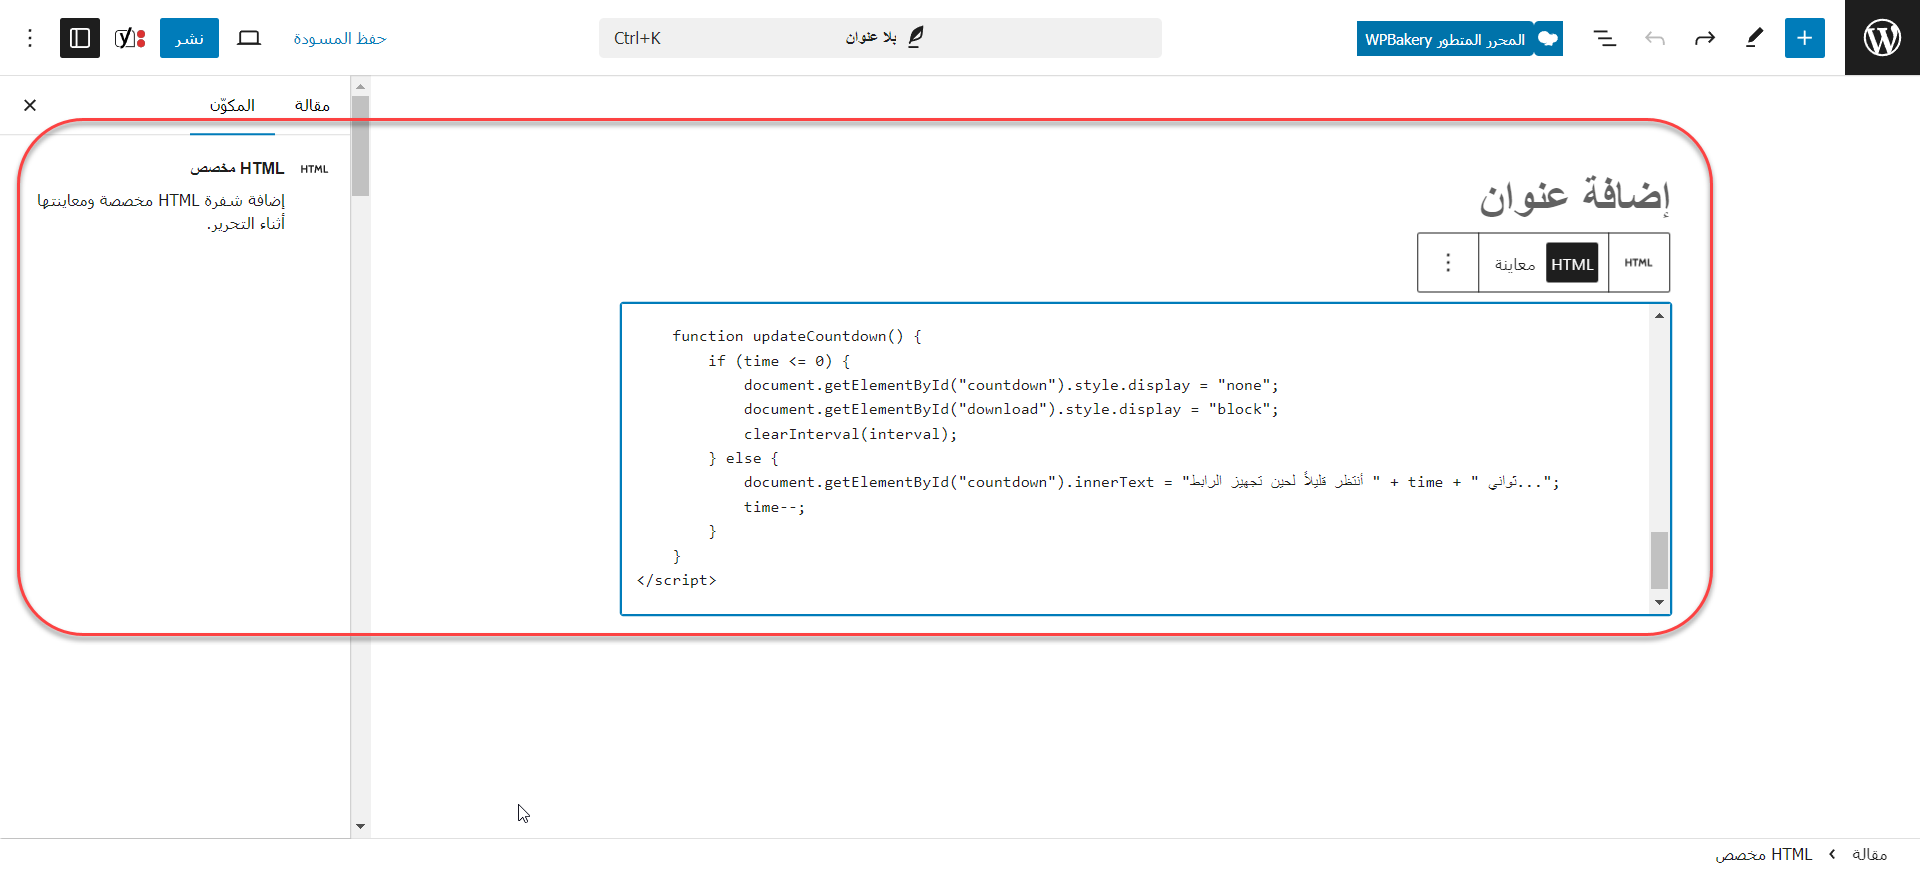
Task: Click the إضافة عنوان title field
Action: coord(1573,195)
